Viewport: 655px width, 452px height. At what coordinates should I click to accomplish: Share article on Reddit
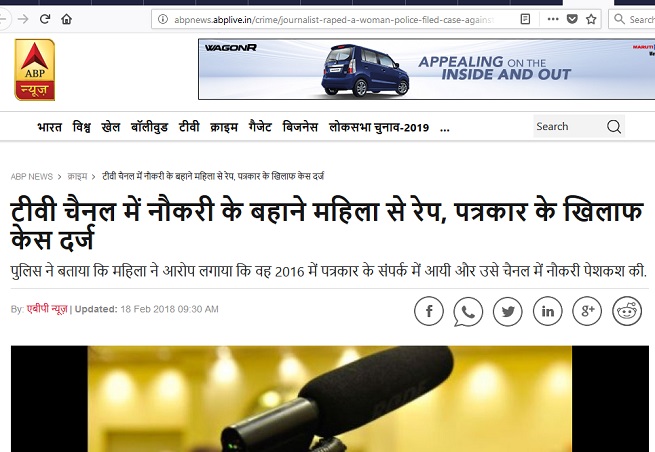tap(627, 311)
